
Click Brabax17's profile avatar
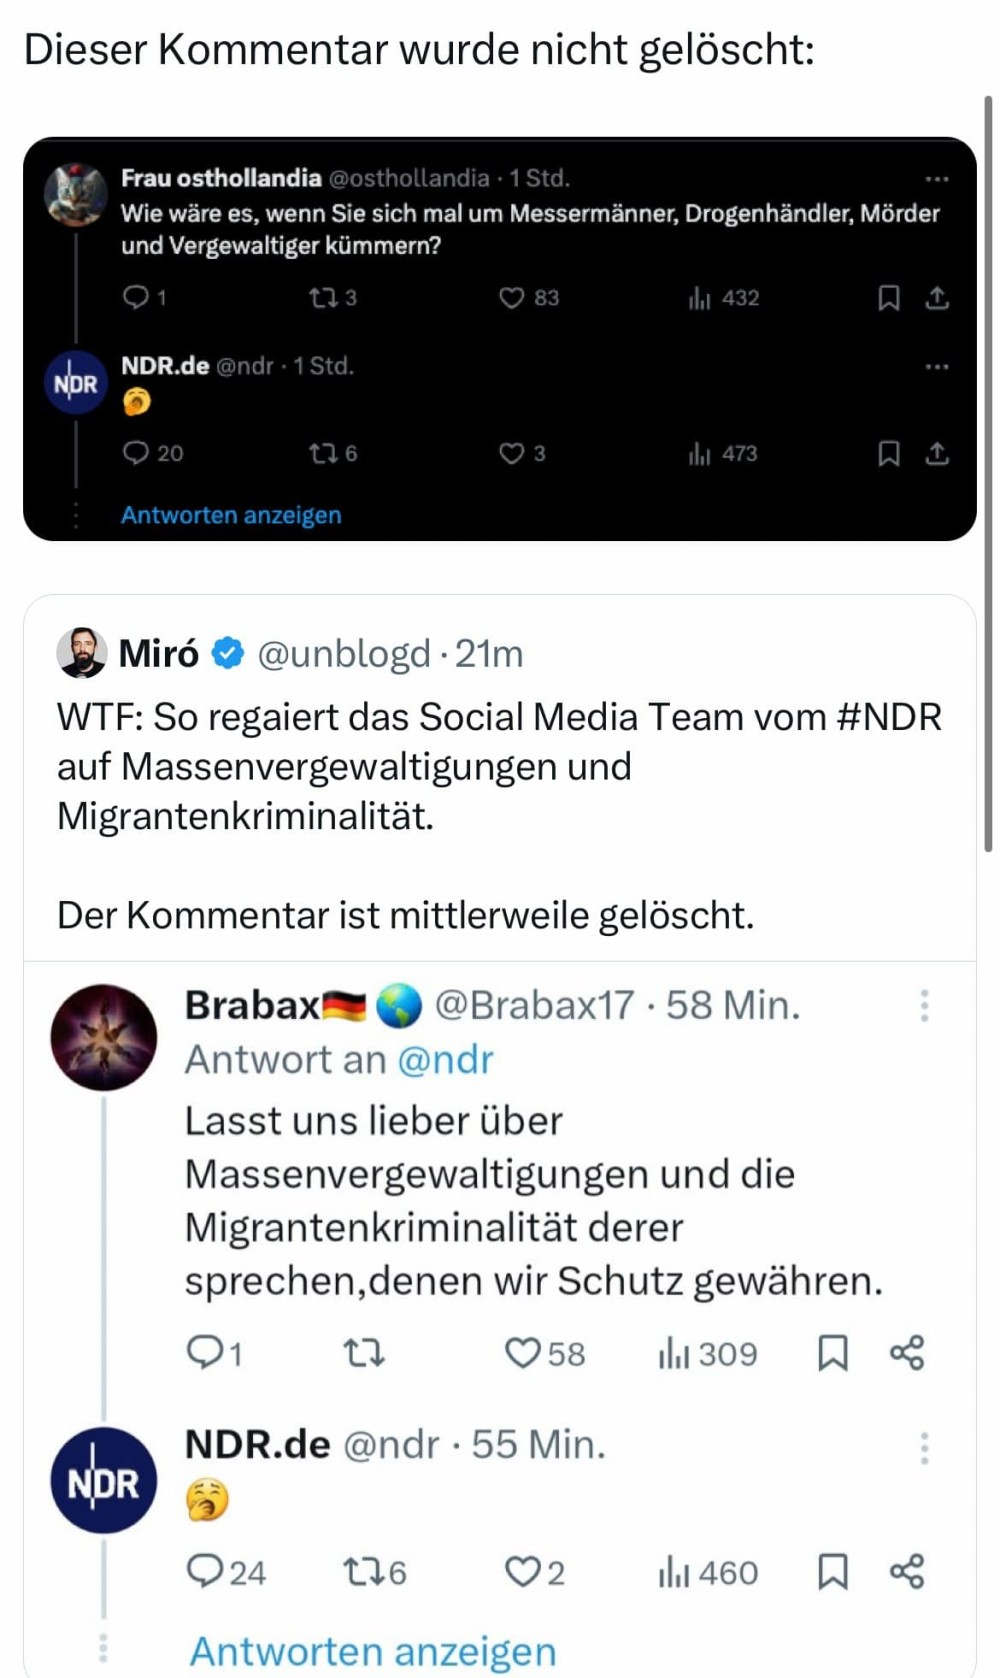(x=104, y=1036)
